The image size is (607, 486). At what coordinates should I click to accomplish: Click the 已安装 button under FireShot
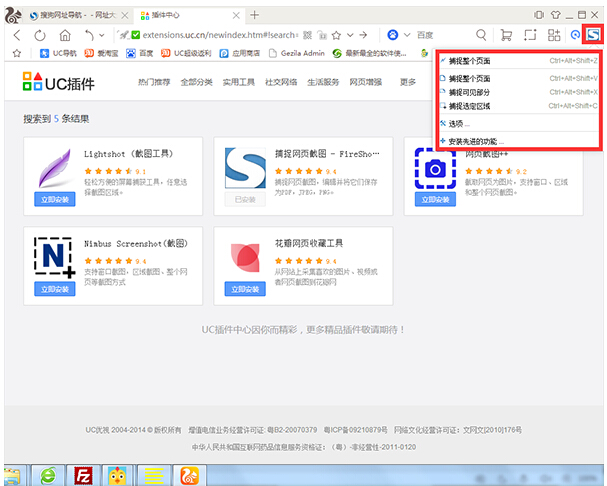pyautogui.click(x=245, y=199)
